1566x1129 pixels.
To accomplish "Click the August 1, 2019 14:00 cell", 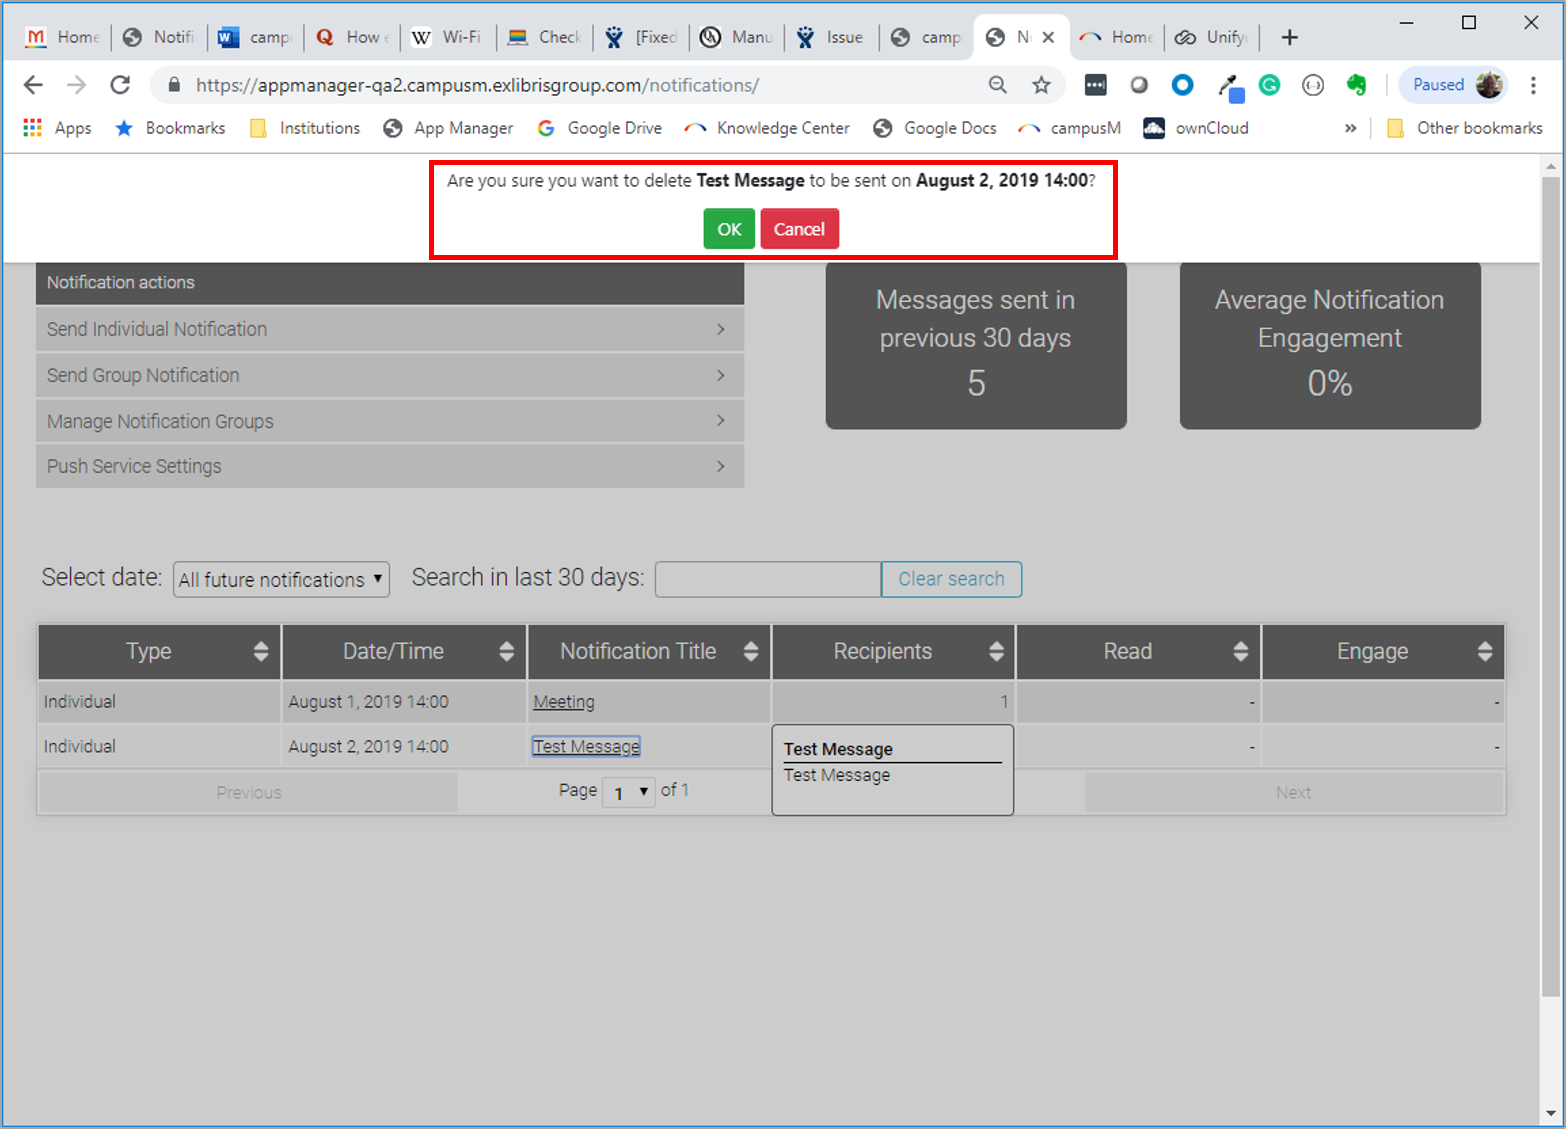I will point(404,702).
